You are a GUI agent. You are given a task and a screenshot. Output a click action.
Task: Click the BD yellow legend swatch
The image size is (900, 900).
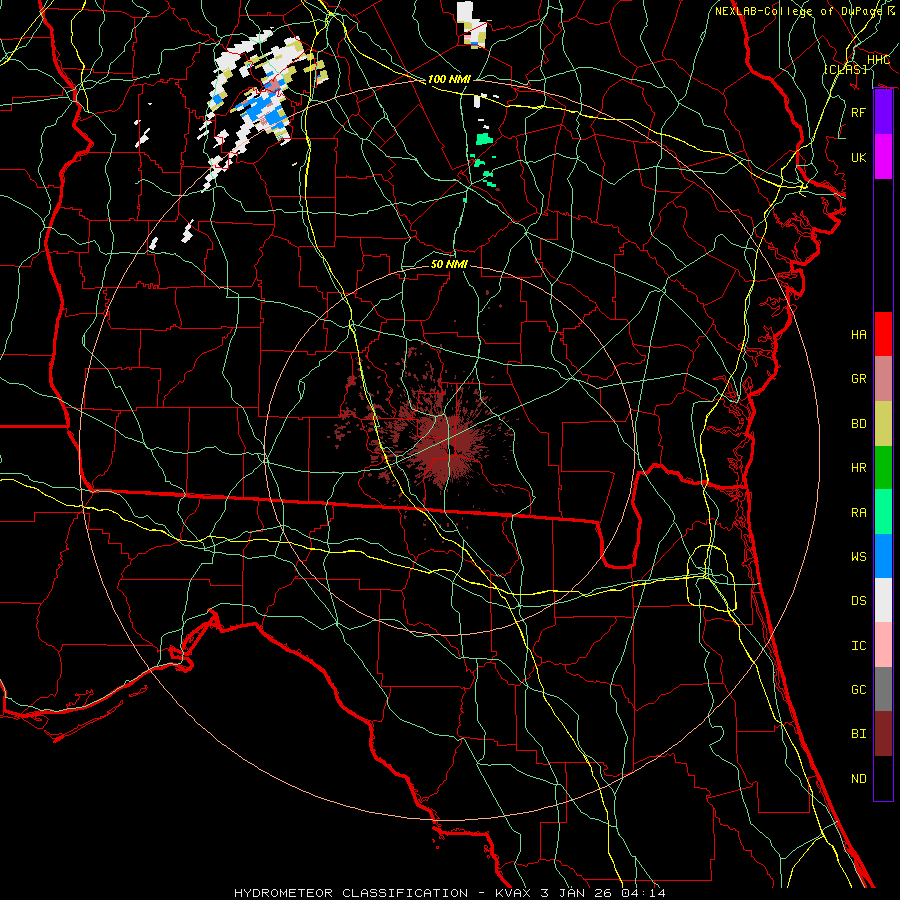click(x=883, y=424)
